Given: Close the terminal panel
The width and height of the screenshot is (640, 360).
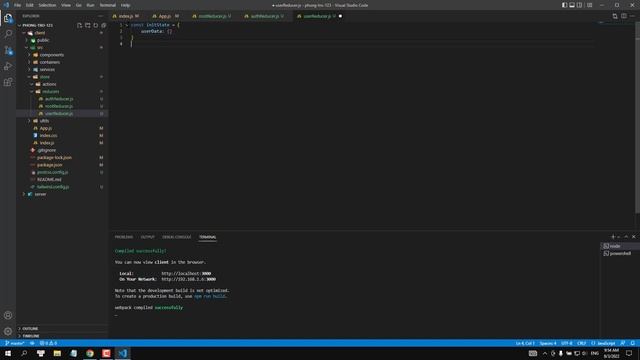Looking at the screenshot, I should [633, 237].
